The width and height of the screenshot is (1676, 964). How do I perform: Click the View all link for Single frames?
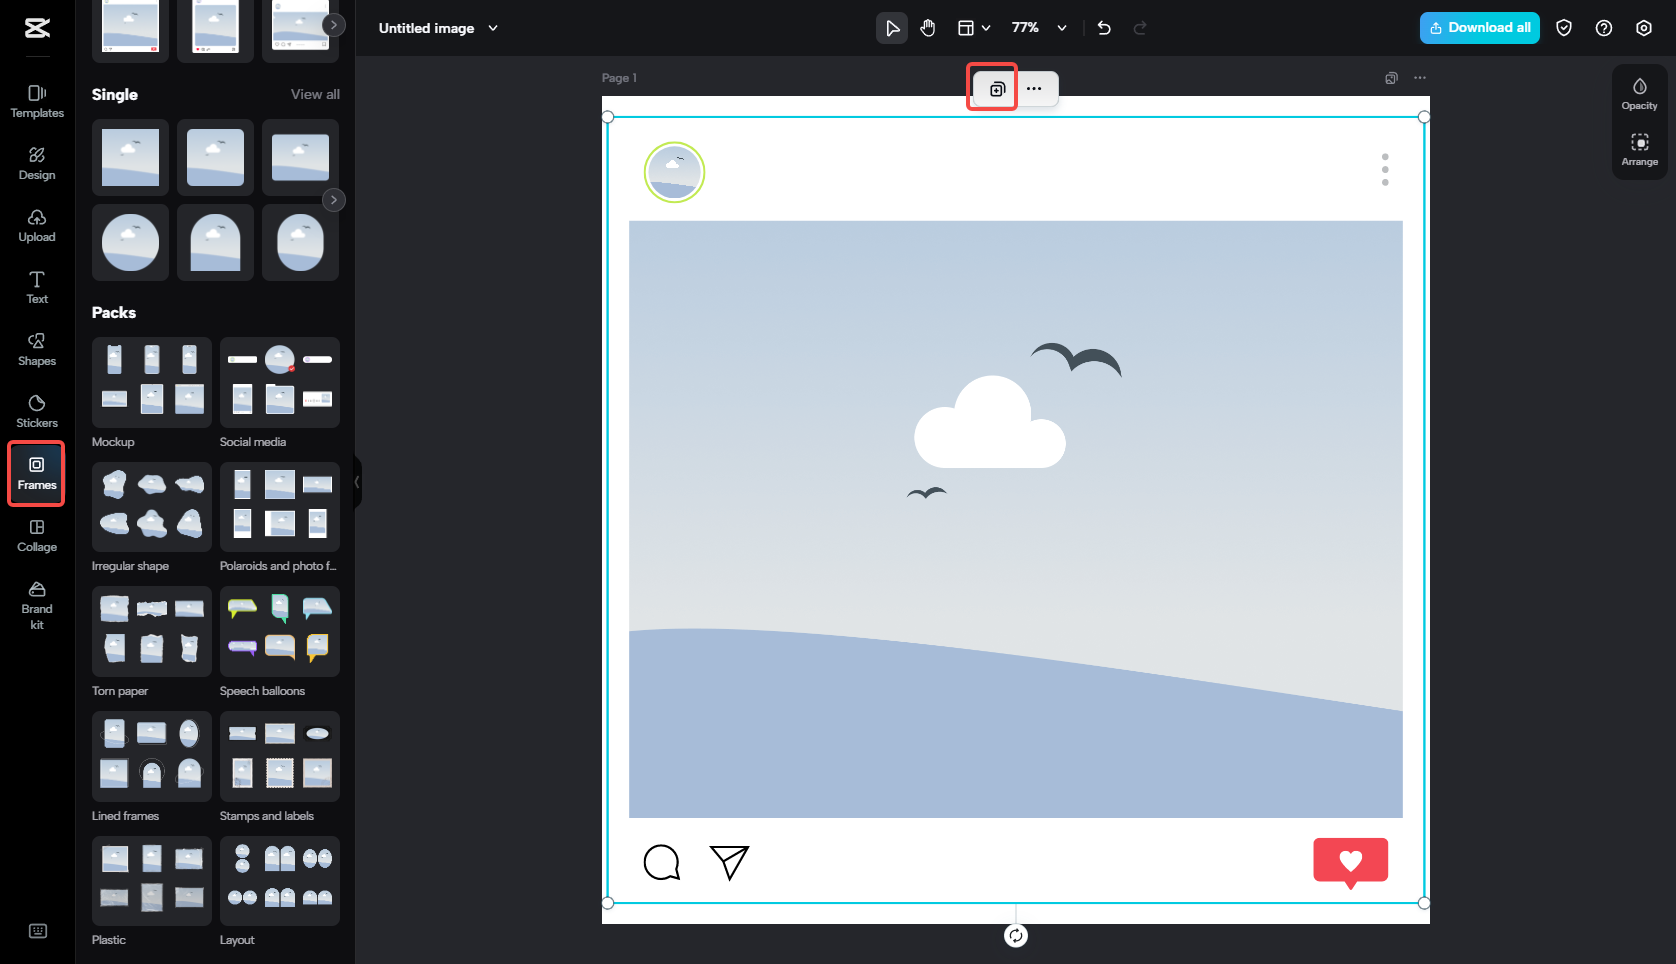point(315,94)
